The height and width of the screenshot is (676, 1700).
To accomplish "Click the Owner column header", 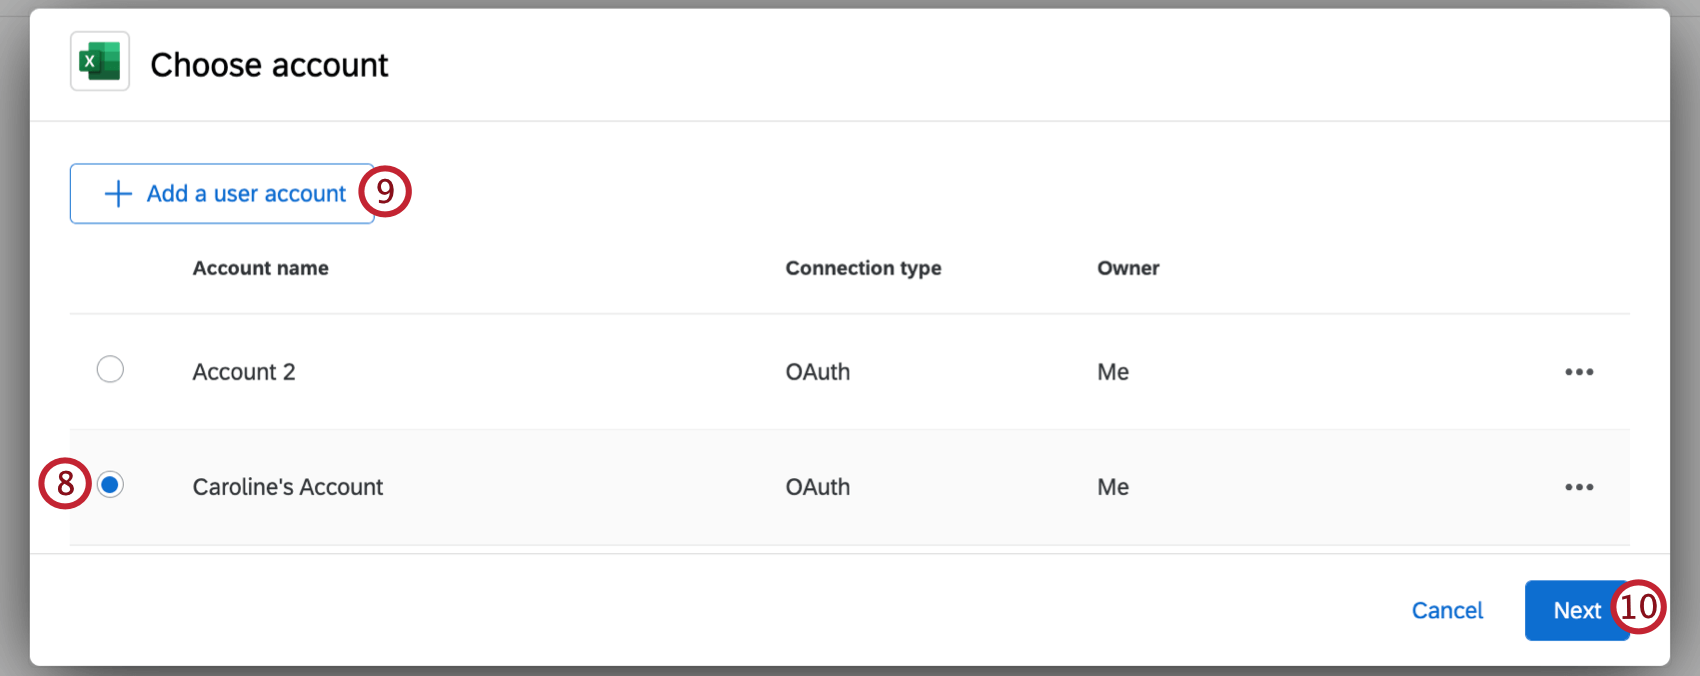I will [1128, 268].
